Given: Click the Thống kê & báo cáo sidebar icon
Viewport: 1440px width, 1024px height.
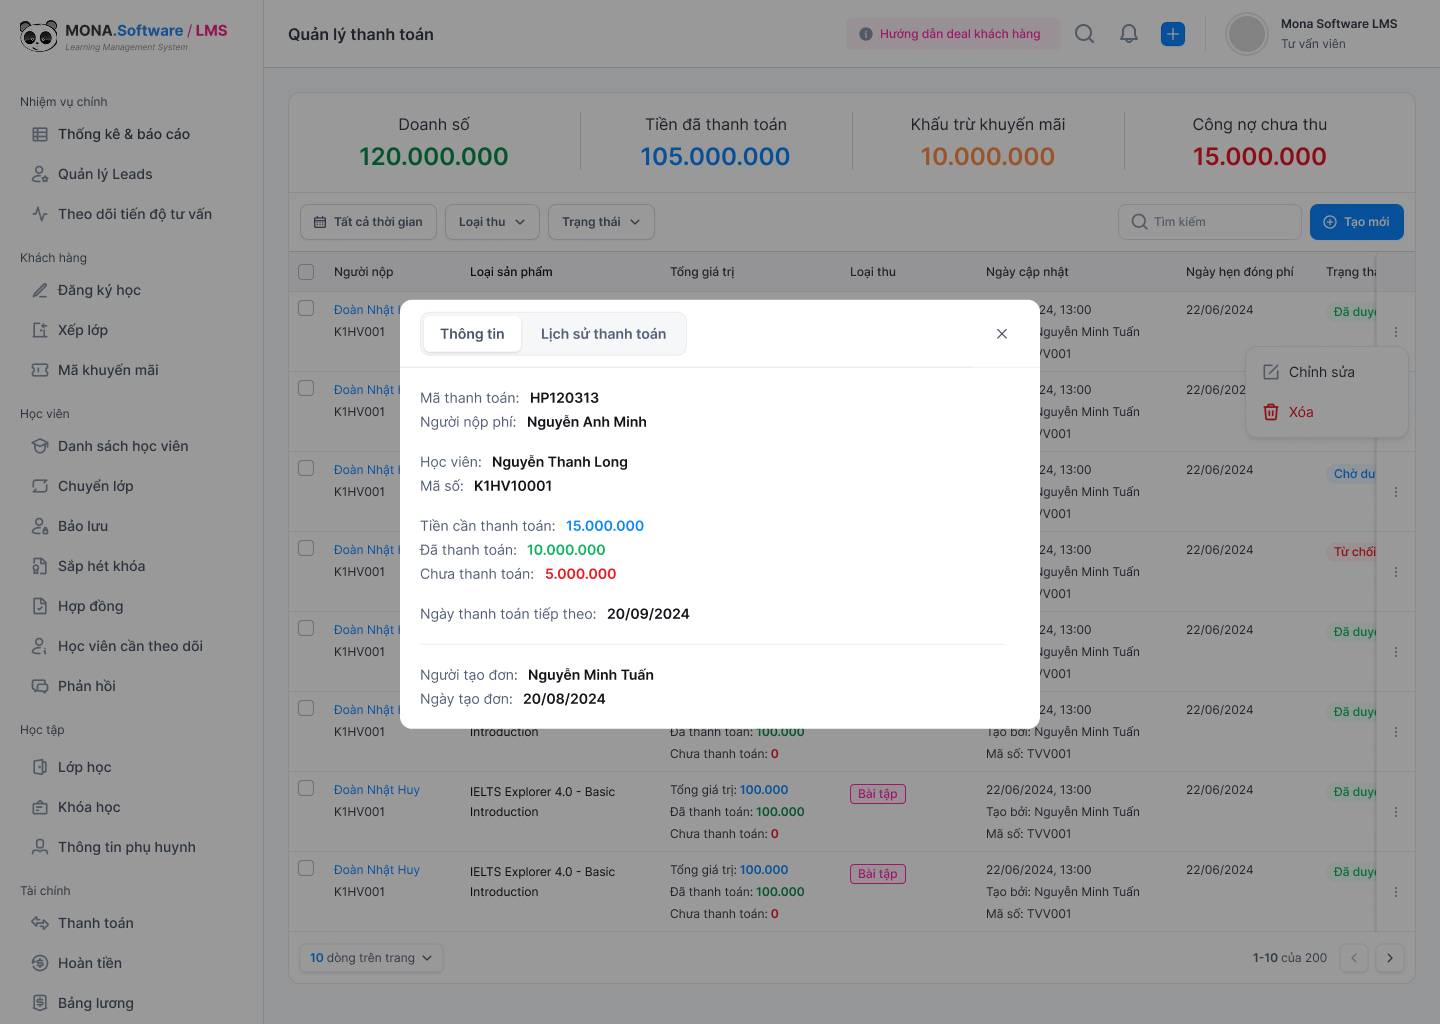Looking at the screenshot, I should click(x=40, y=134).
